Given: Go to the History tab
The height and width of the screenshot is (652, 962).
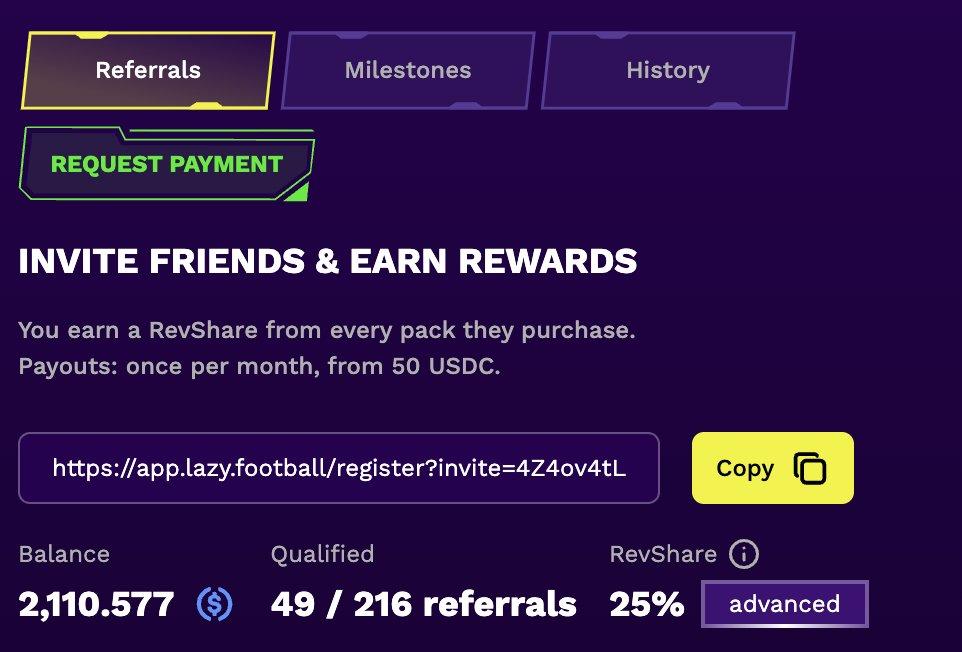Looking at the screenshot, I should pos(667,71).
